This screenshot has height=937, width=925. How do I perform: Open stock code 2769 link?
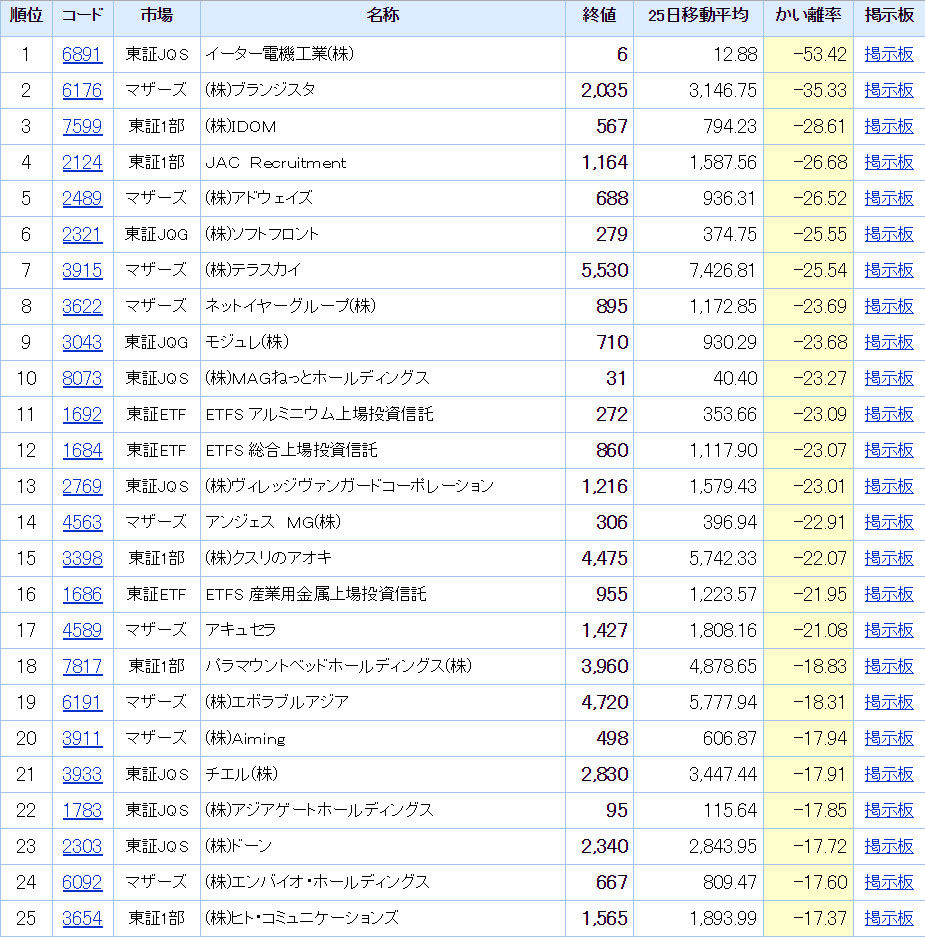(x=82, y=486)
